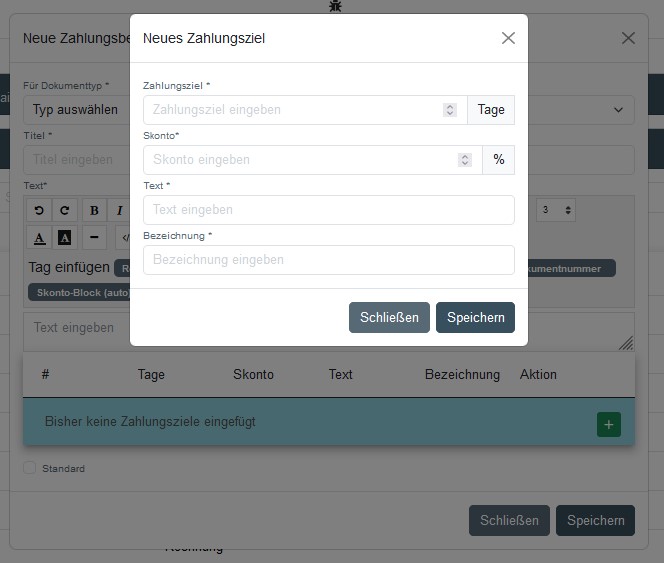This screenshot has height=563, width=664.
Task: Click into the Bezeichnung eingeben field
Action: click(x=328, y=260)
